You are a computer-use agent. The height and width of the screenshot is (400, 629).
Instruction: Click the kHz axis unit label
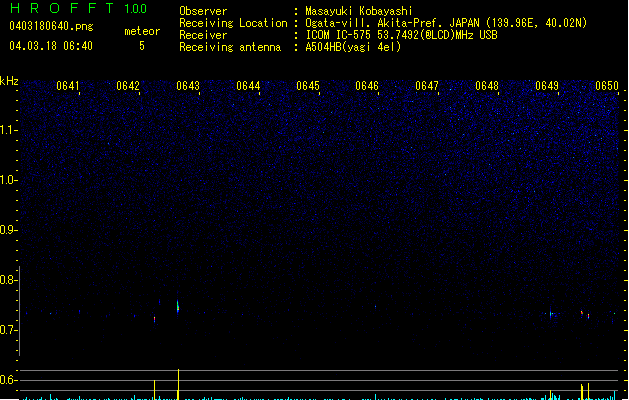click(x=9, y=81)
